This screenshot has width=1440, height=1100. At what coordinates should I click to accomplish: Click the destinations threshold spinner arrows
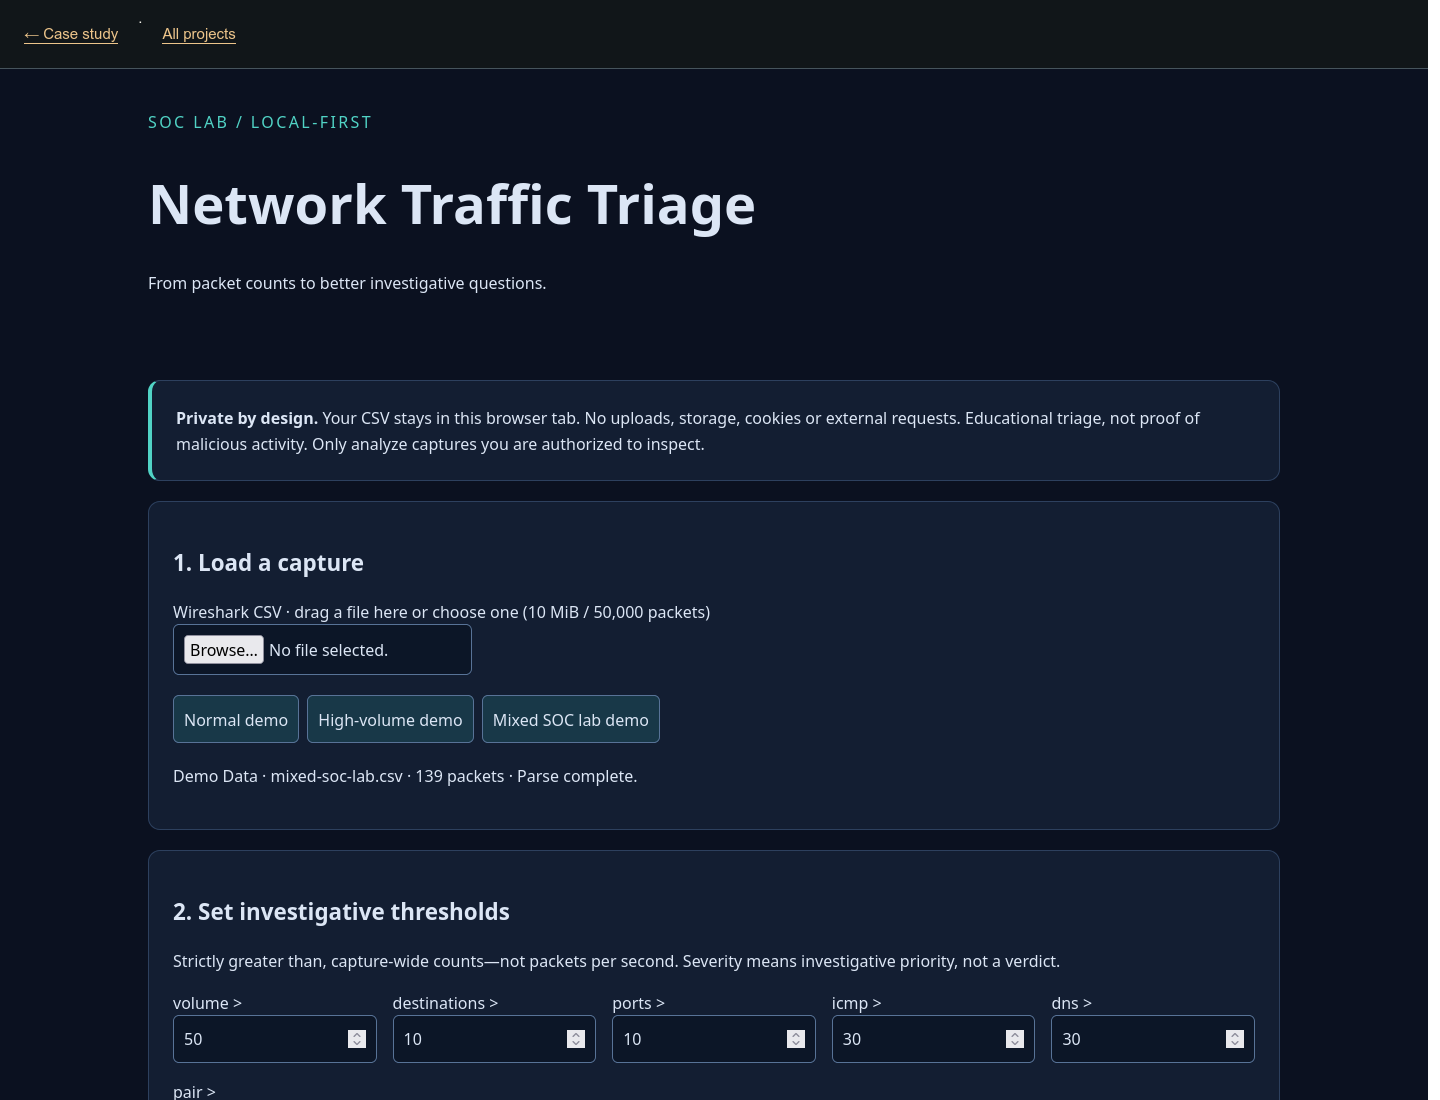click(x=576, y=1039)
